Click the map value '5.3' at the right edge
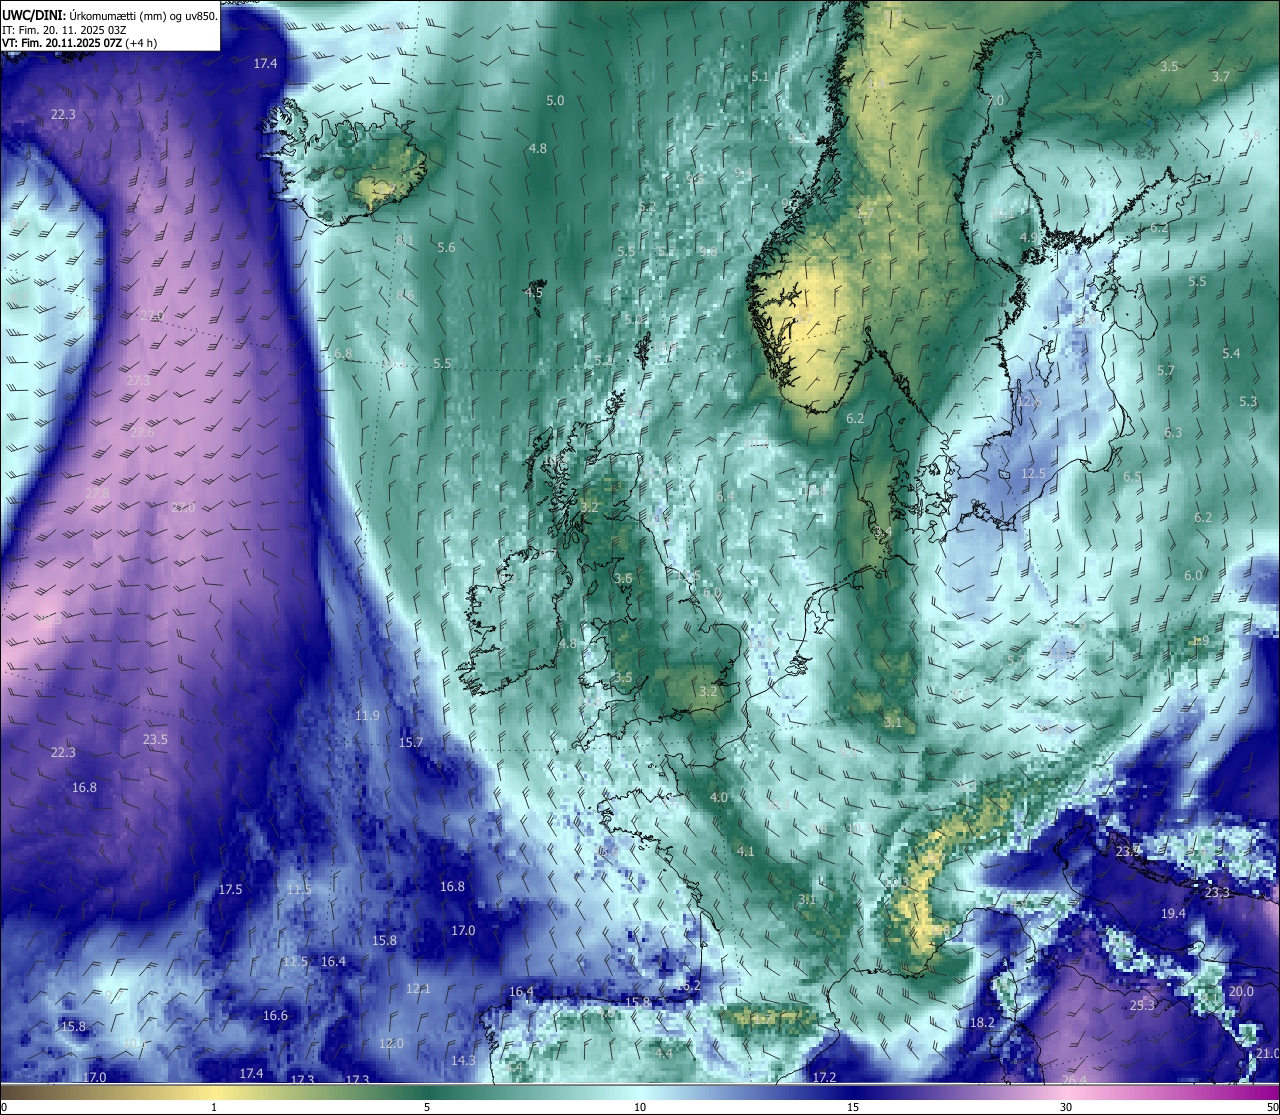Viewport: 1280px width, 1115px height. coord(1248,402)
